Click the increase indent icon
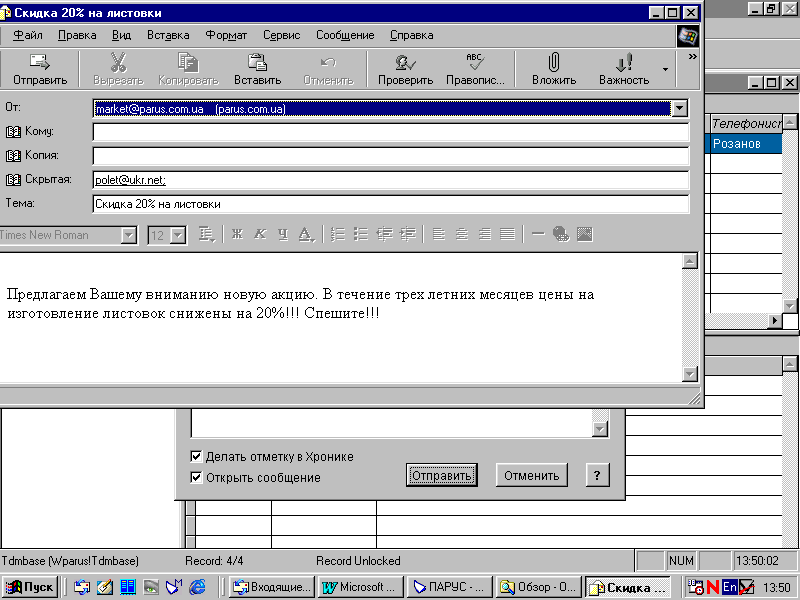The width and height of the screenshot is (800, 600). coord(408,234)
